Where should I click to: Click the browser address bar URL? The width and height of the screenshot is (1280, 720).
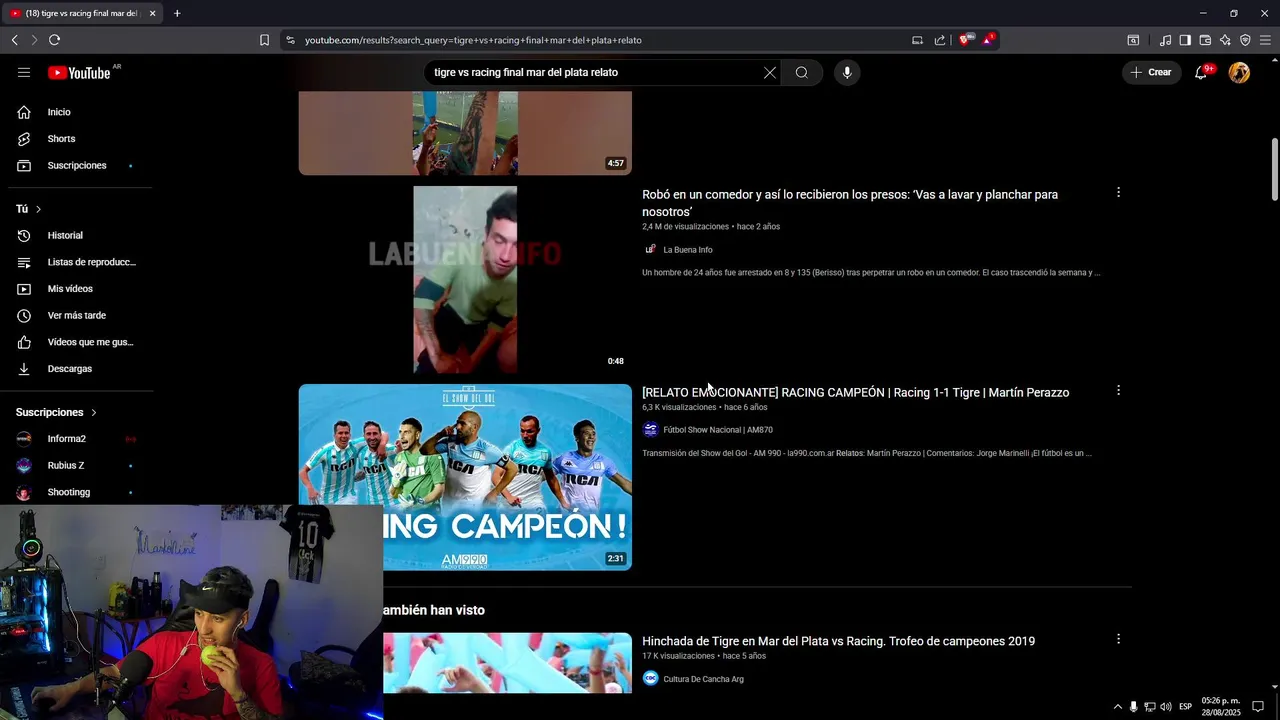pos(473,40)
